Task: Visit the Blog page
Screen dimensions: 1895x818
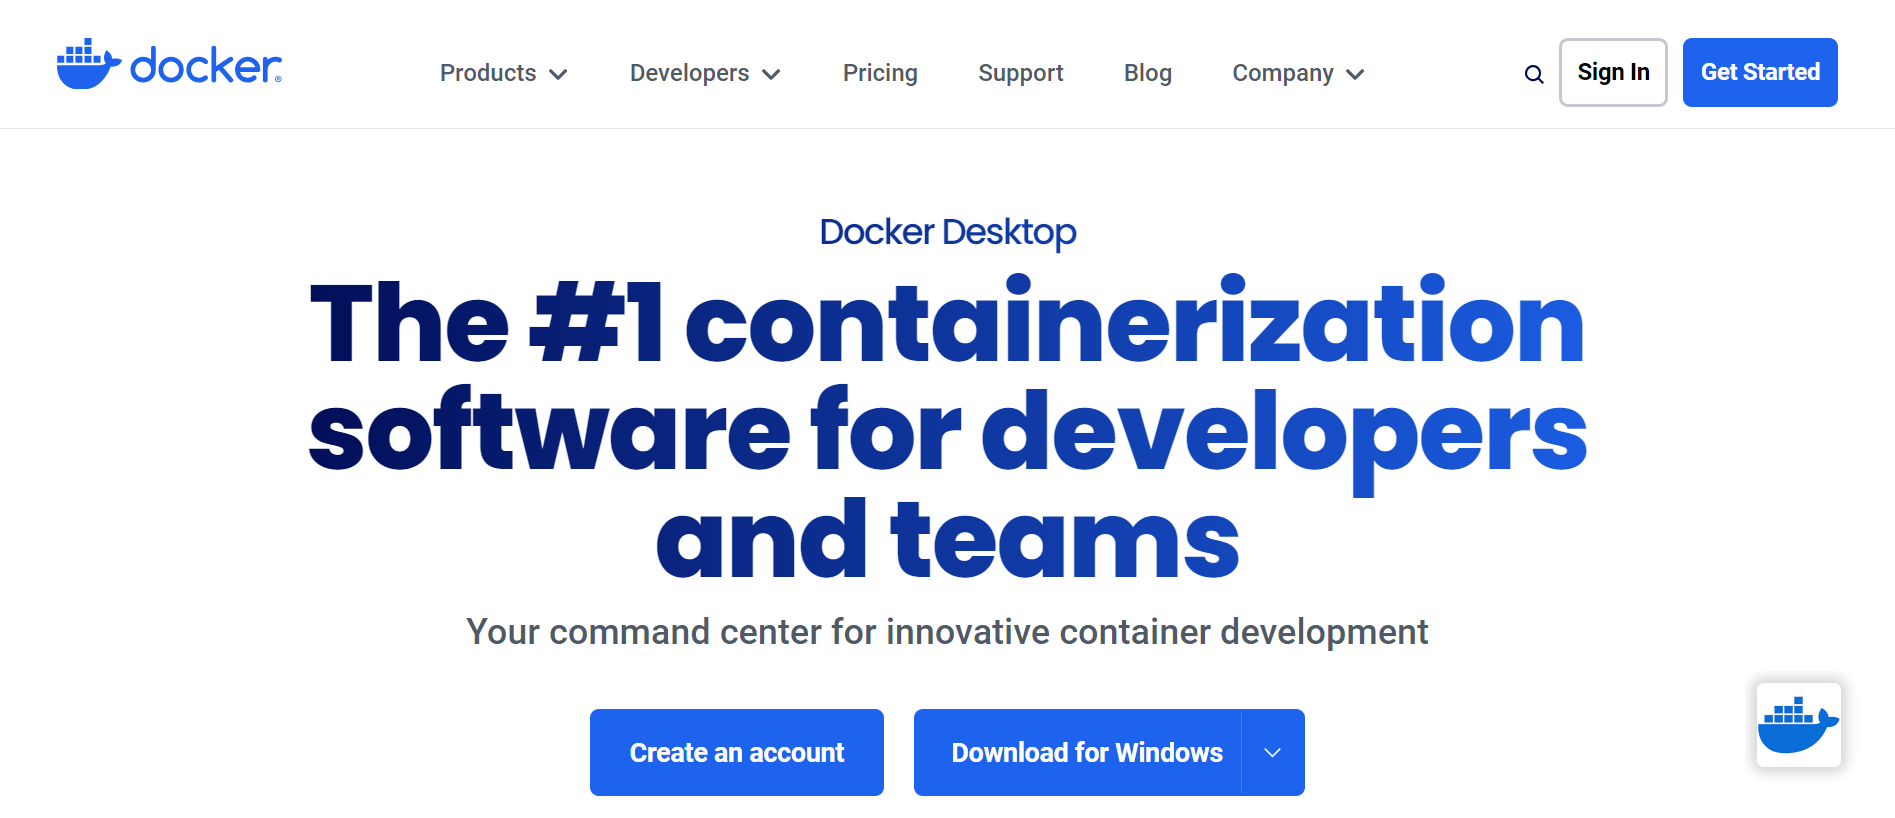Action: point(1148,73)
